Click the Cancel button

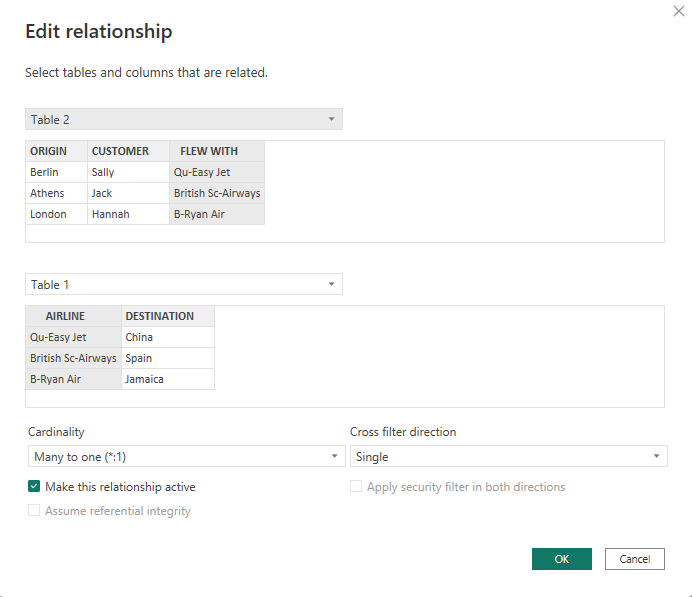[634, 559]
